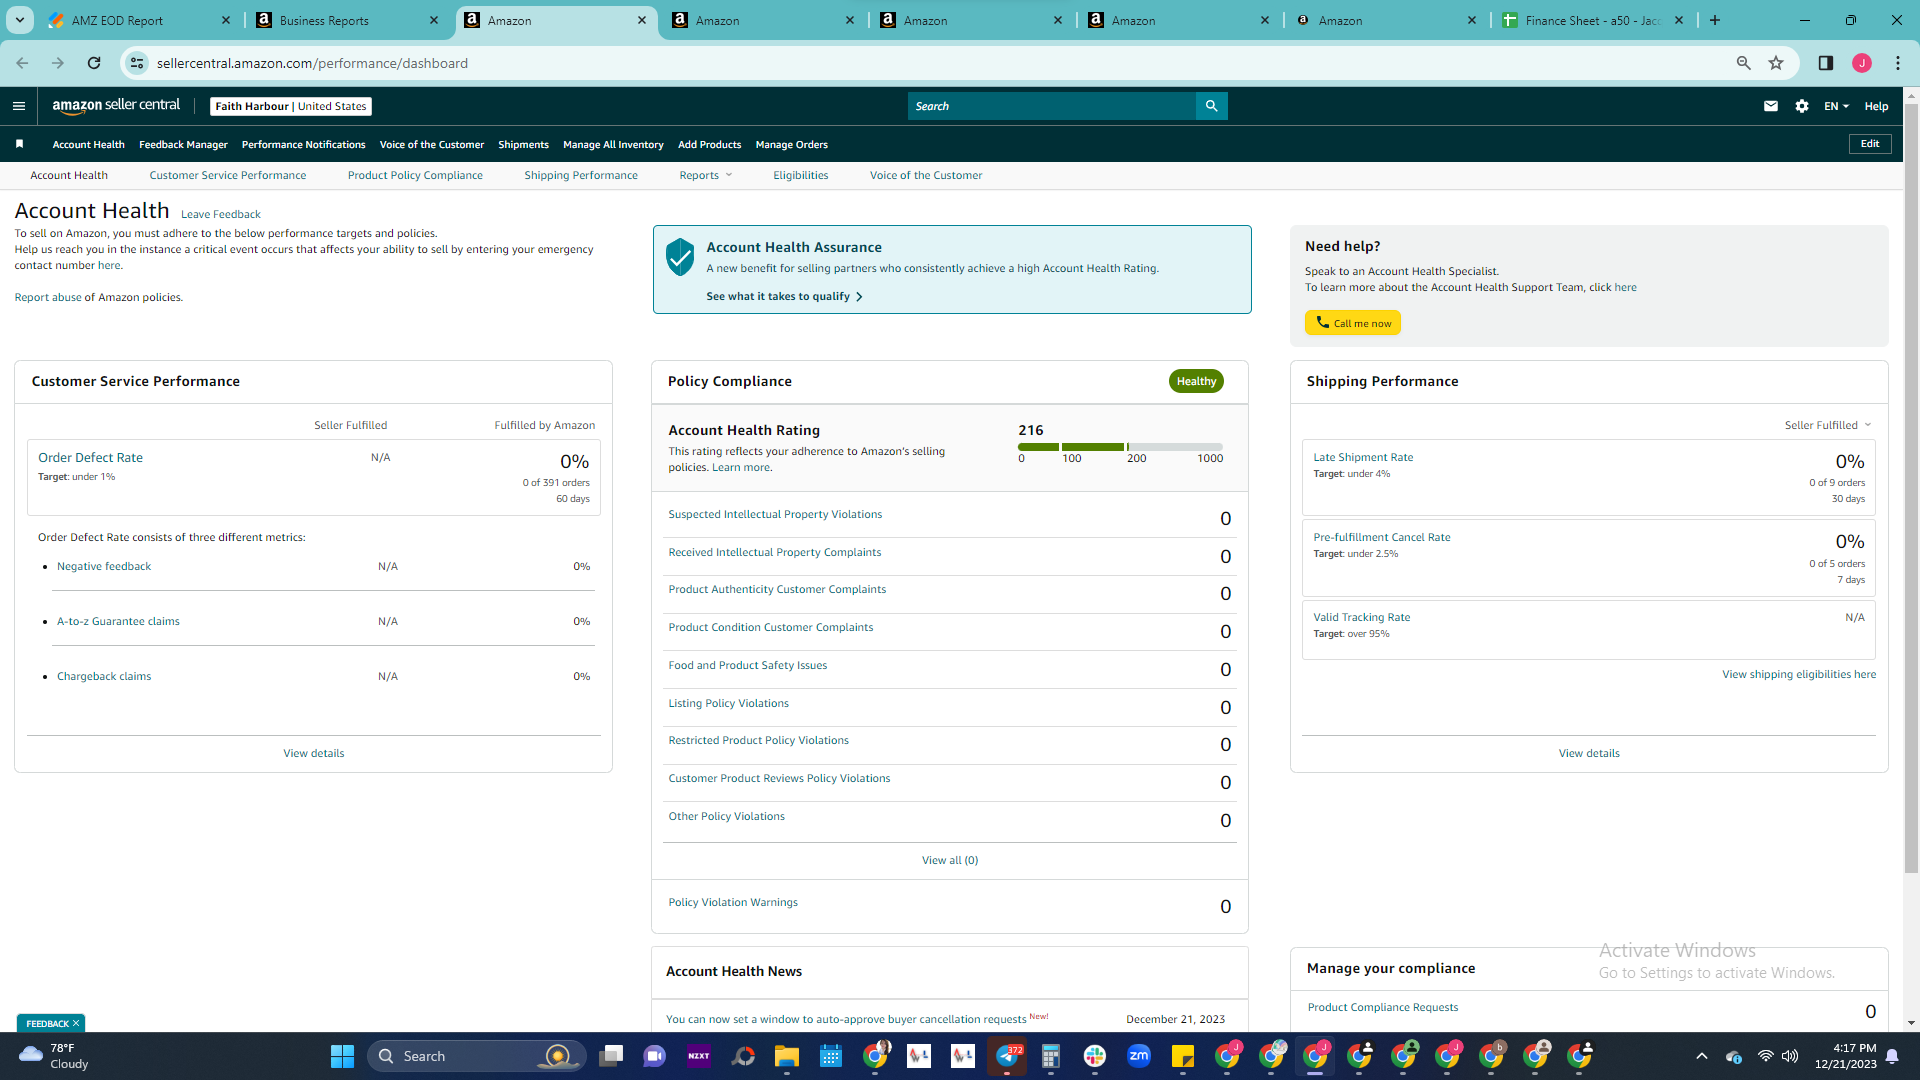Viewport: 1920px width, 1080px height.
Task: Open Product Policy Compliance submenu tab
Action: 415,175
